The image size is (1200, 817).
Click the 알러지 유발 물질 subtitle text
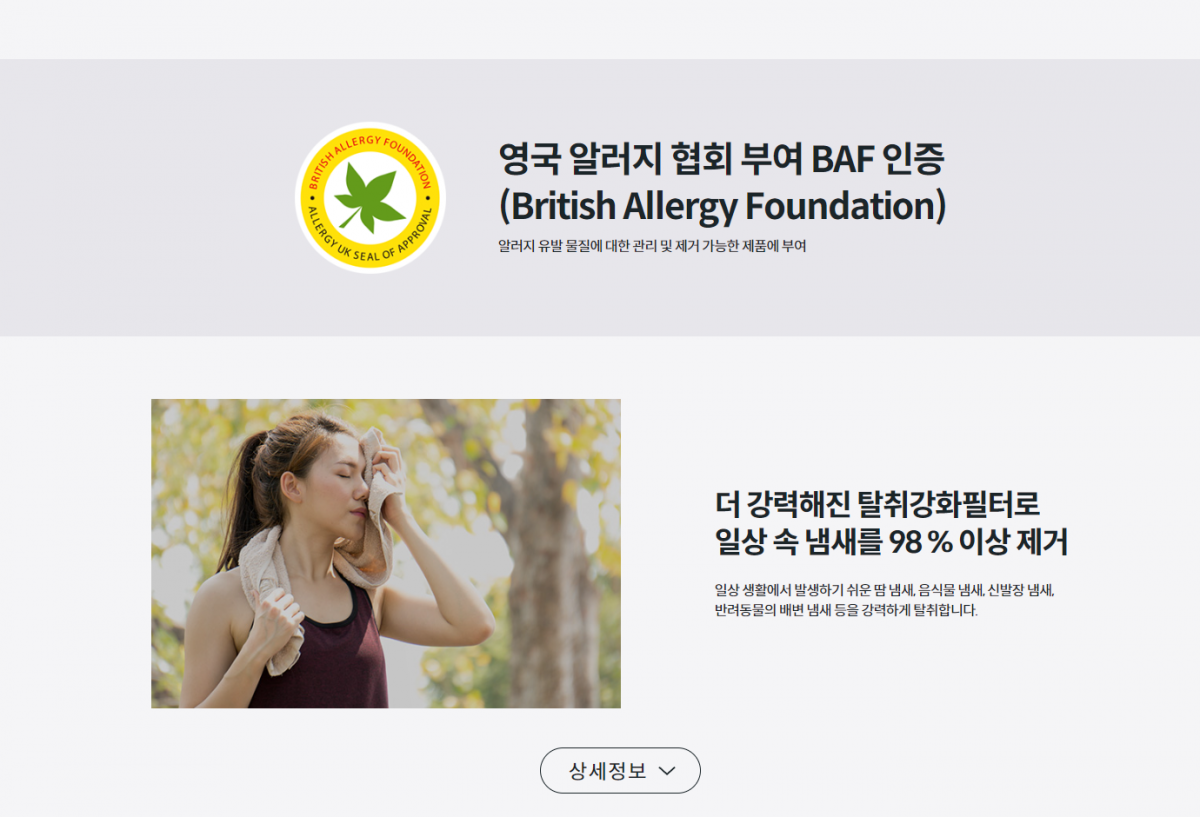coord(652,245)
